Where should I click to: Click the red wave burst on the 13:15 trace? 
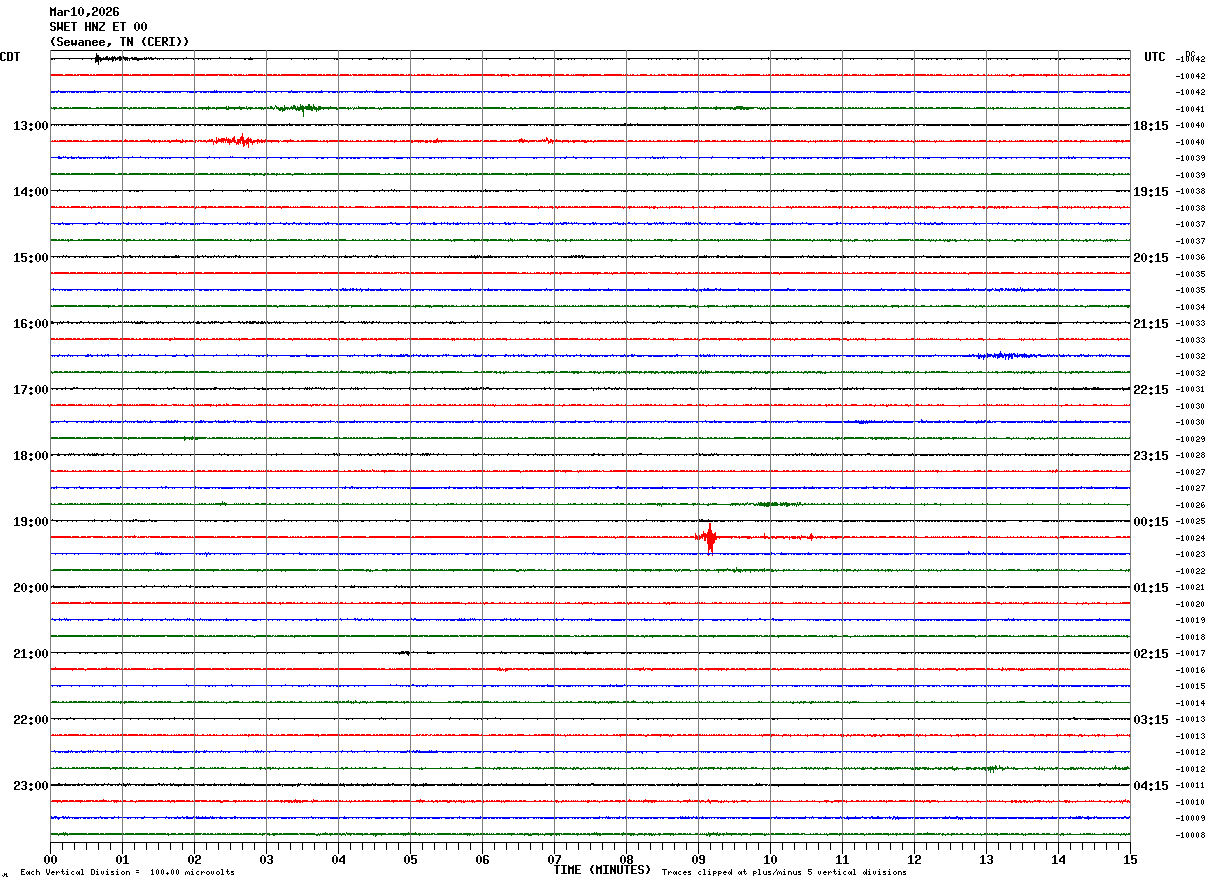[240, 141]
